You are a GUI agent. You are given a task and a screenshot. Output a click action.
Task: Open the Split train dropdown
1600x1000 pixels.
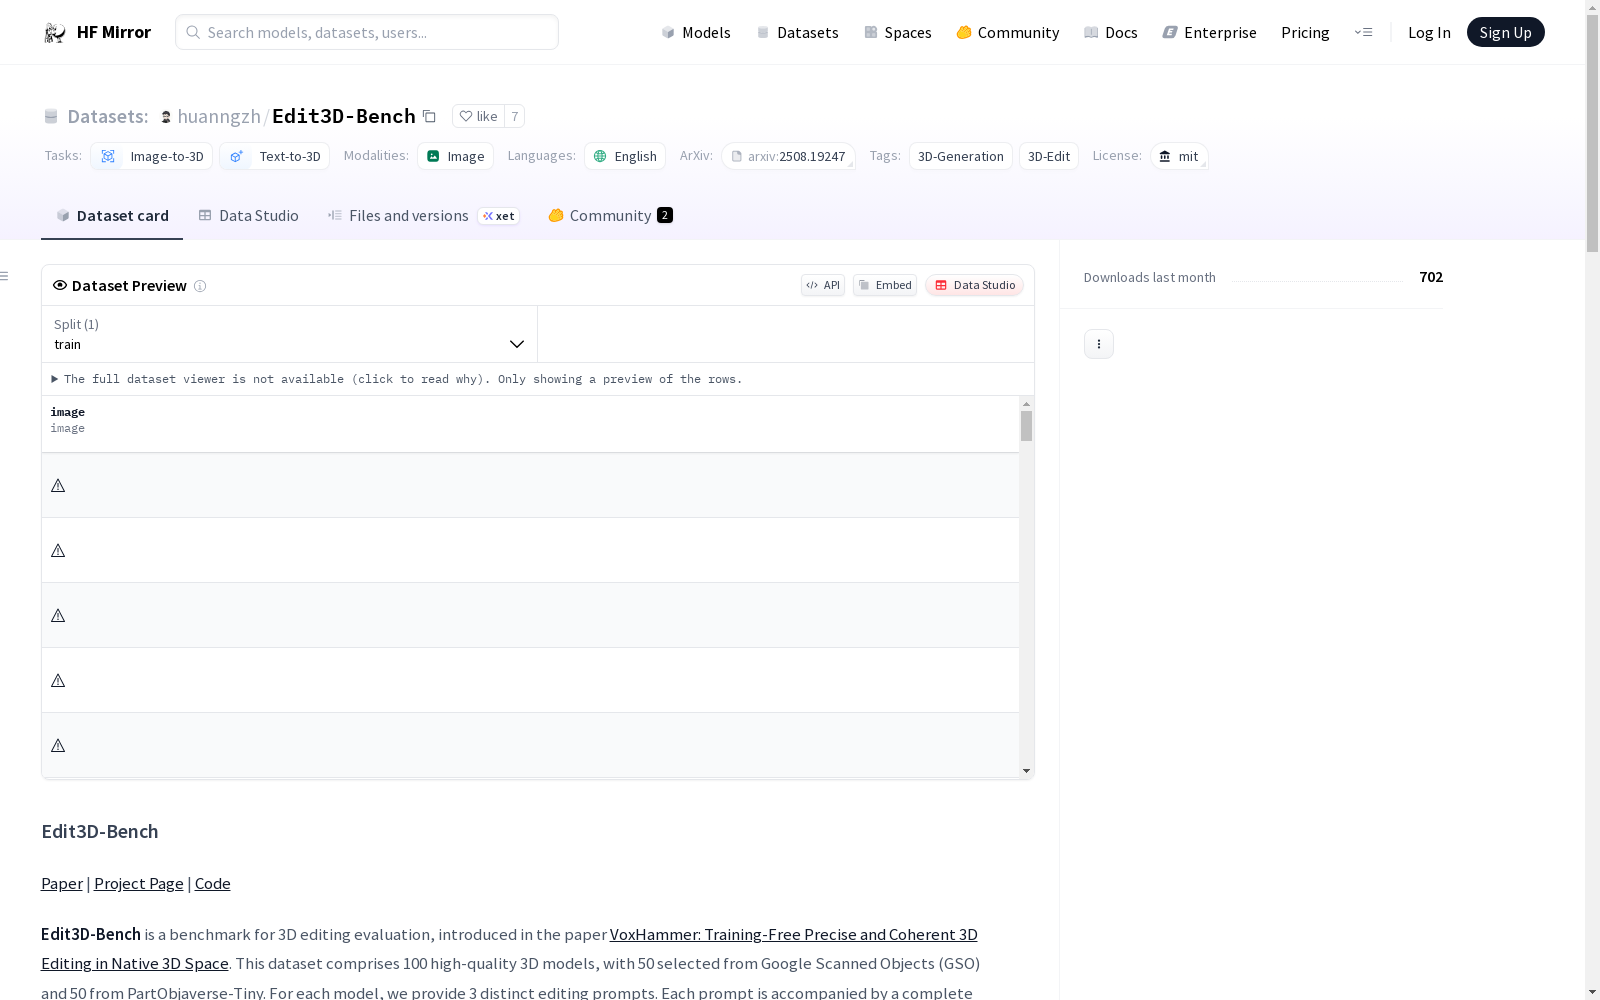290,334
